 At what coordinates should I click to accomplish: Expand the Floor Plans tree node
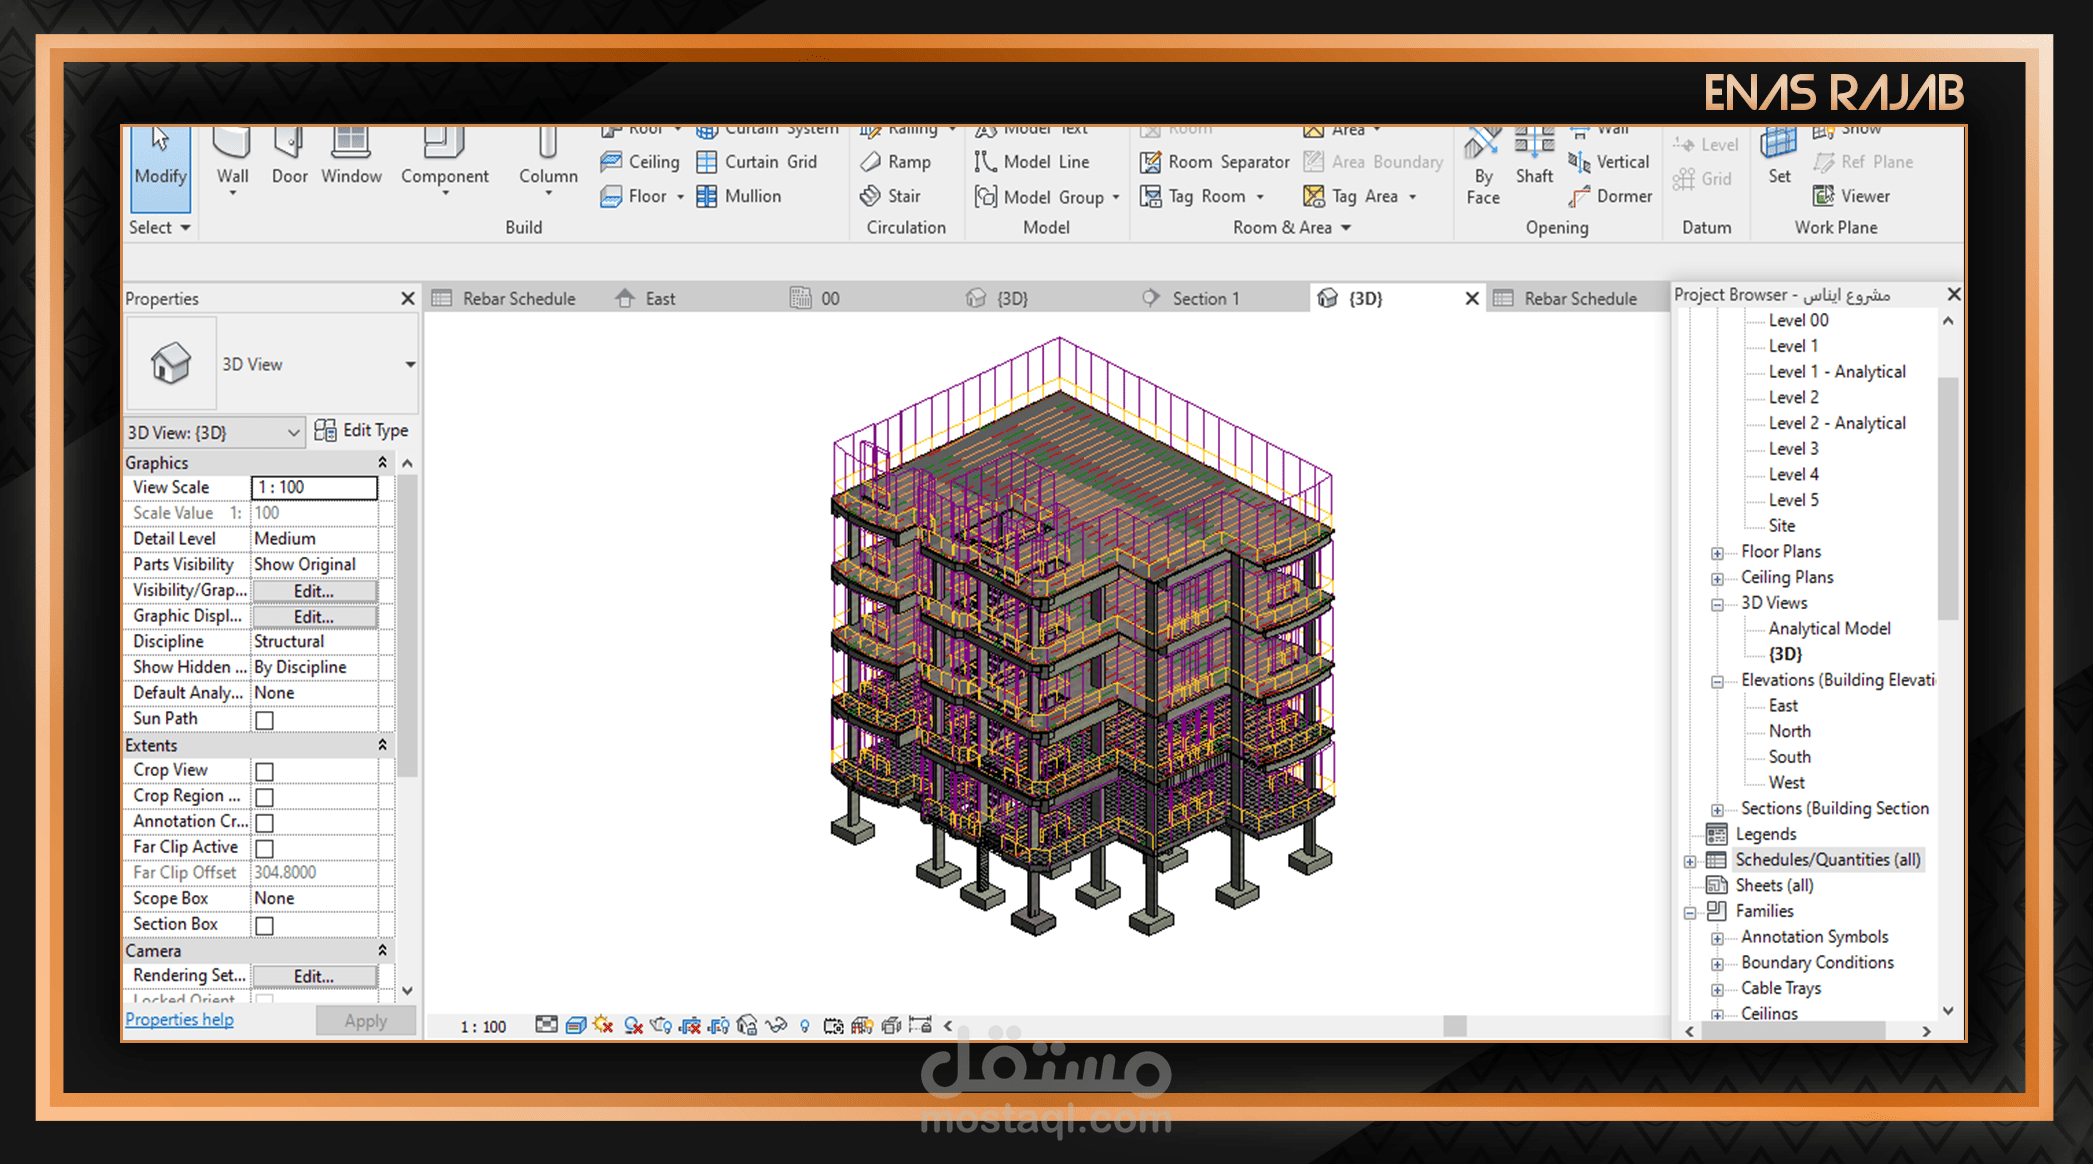click(x=1717, y=553)
